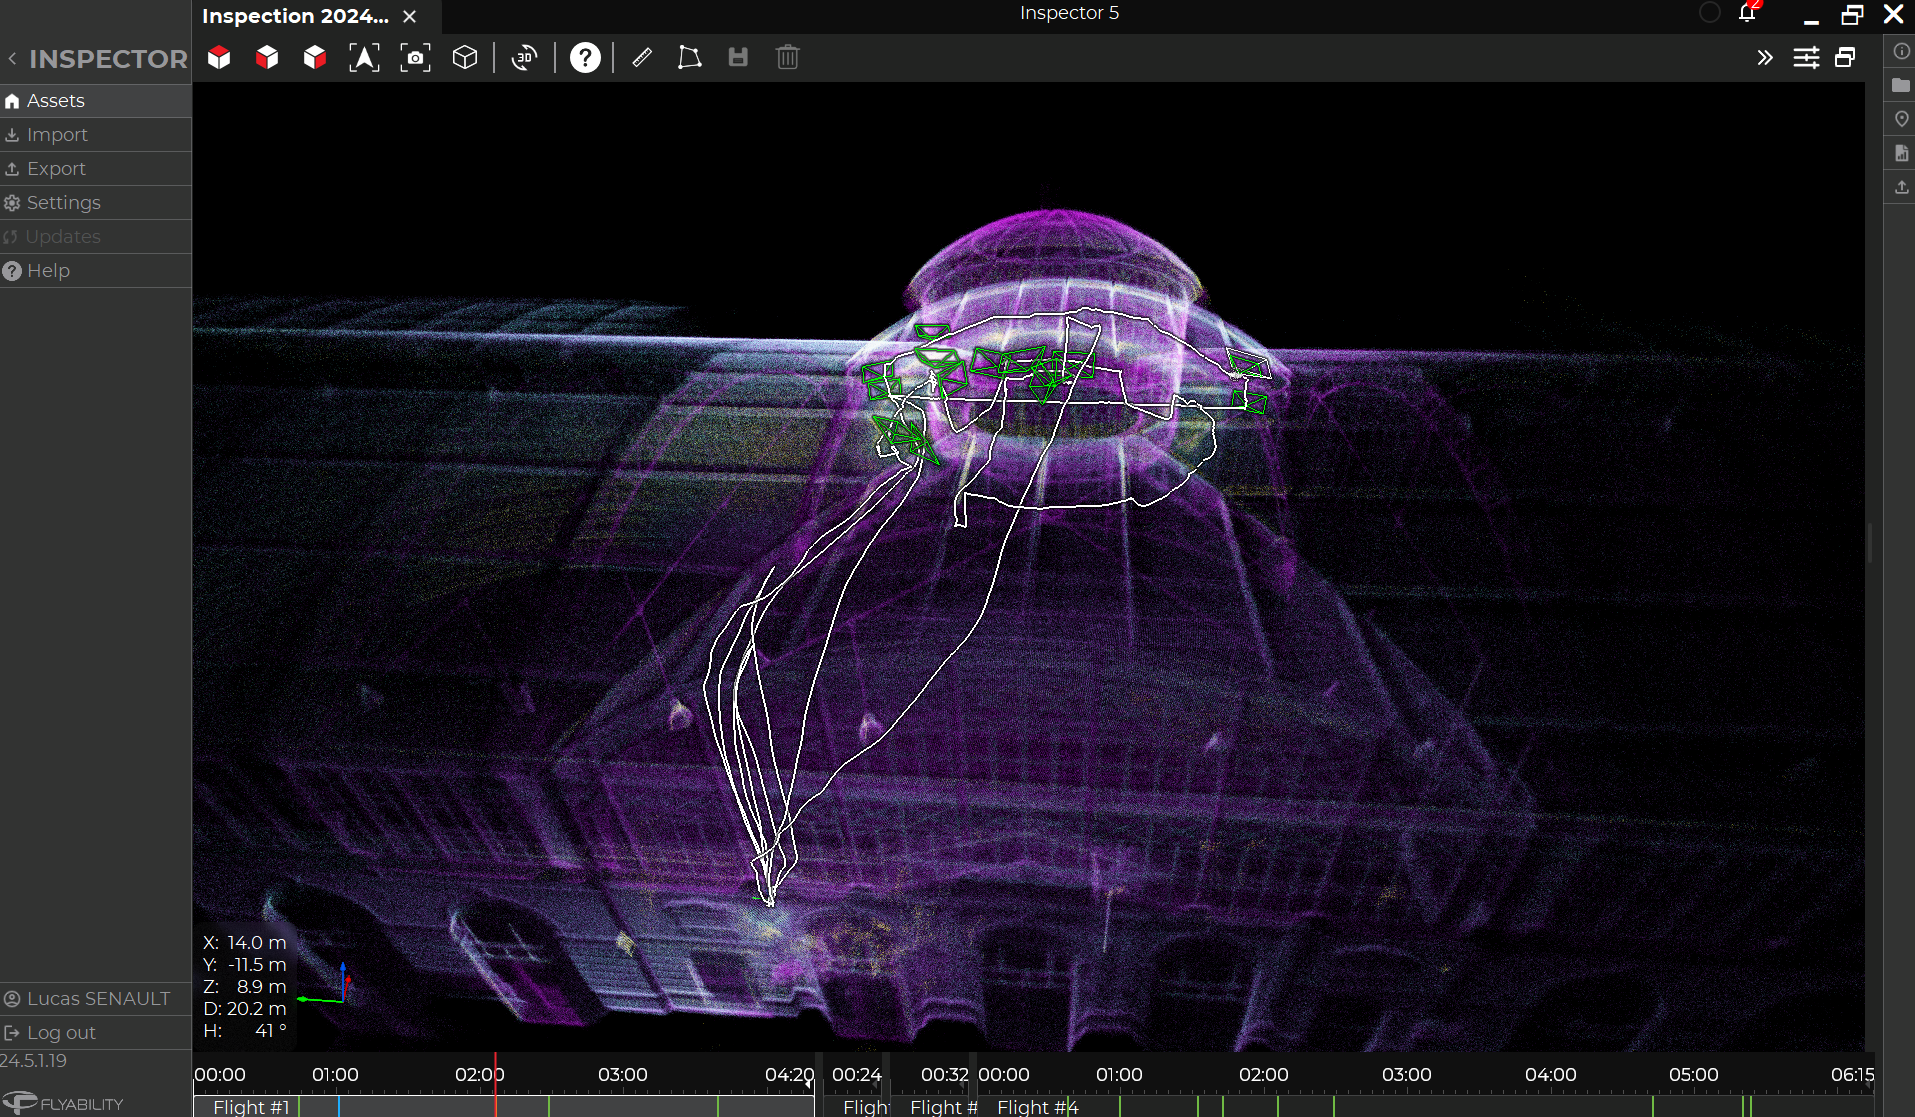The height and width of the screenshot is (1117, 1915).
Task: Expand the toolbar with double chevron
Action: tap(1765, 58)
